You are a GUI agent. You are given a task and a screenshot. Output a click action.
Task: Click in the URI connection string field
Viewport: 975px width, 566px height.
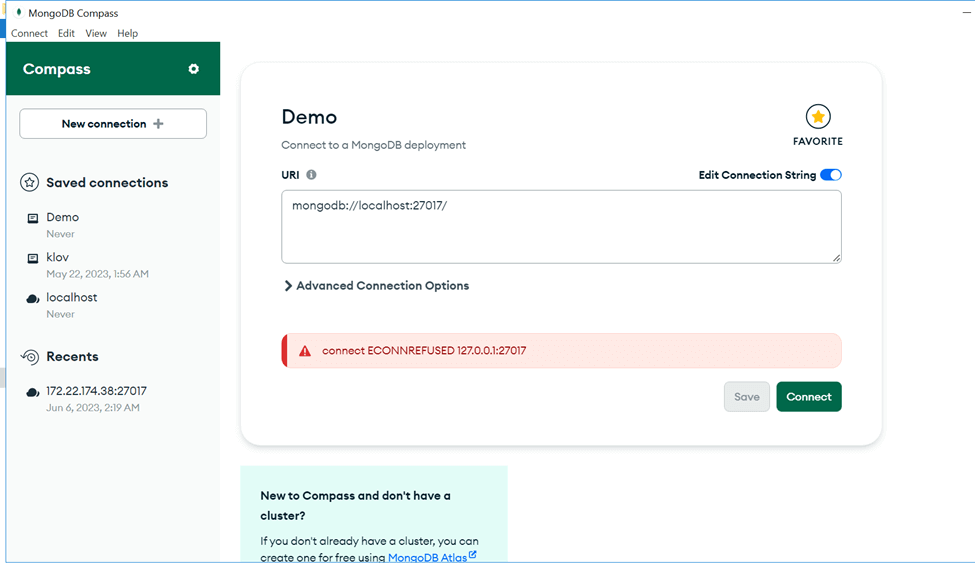tap(561, 227)
